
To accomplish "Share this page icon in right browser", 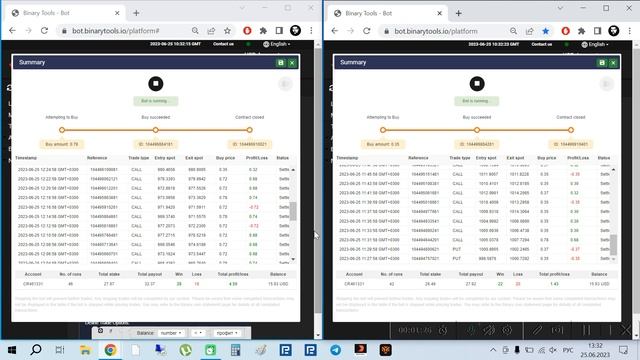I will point(529,31).
